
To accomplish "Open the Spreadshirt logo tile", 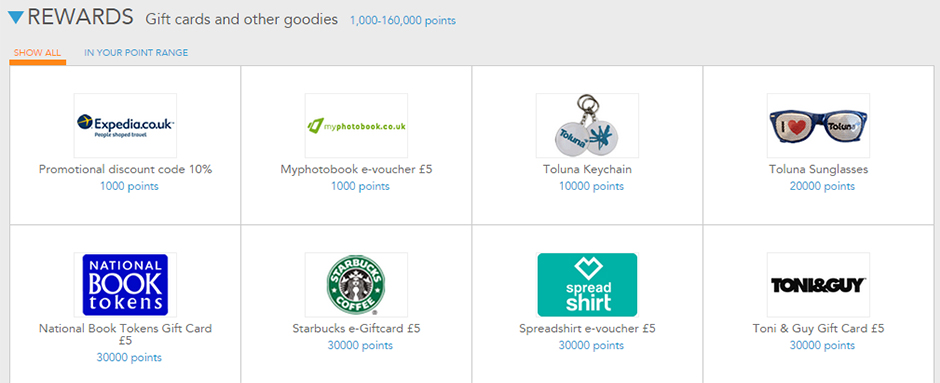I will (587, 285).
